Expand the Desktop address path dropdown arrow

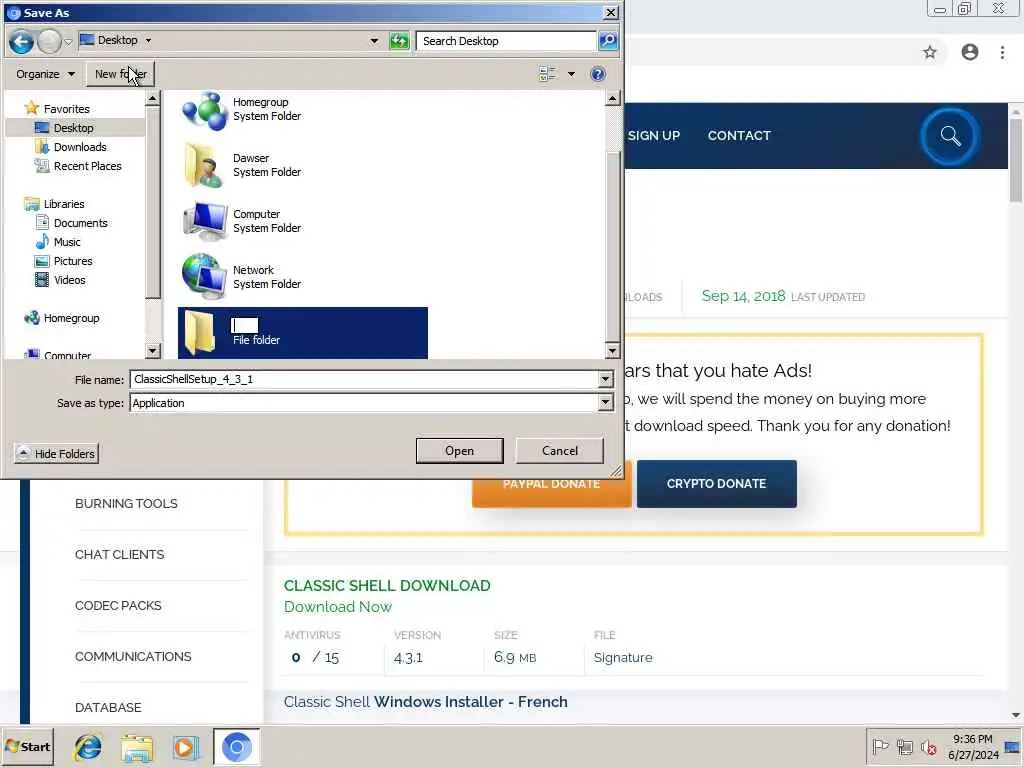[148, 40]
